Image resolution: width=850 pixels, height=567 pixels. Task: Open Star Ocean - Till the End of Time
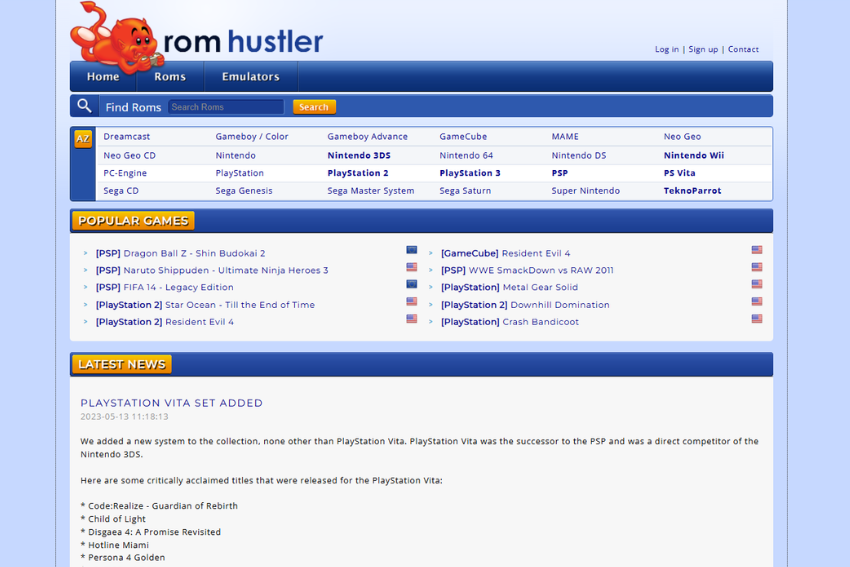pos(205,305)
